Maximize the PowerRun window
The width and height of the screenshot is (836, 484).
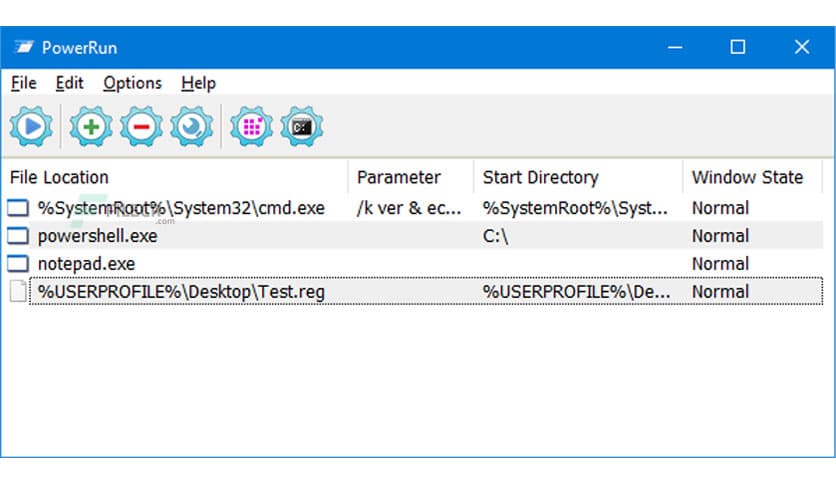pyautogui.click(x=738, y=47)
